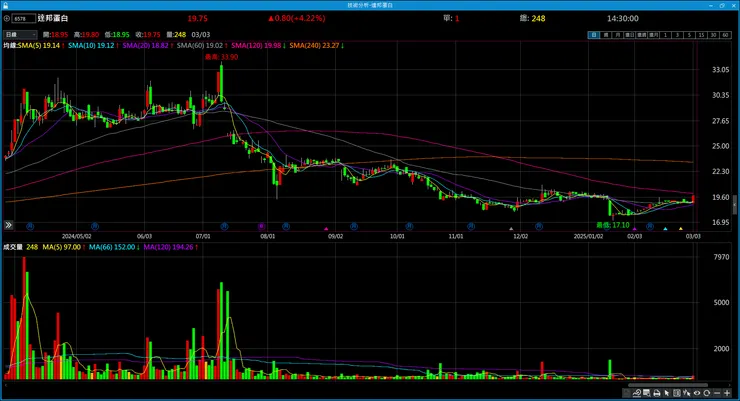Open the 日線 period dropdown
Image resolution: width=740 pixels, height=401 pixels.
[20, 34]
